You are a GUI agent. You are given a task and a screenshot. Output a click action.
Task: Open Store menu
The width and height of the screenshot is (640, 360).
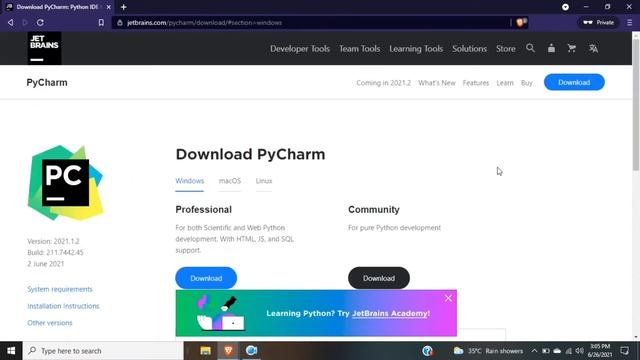tap(506, 49)
